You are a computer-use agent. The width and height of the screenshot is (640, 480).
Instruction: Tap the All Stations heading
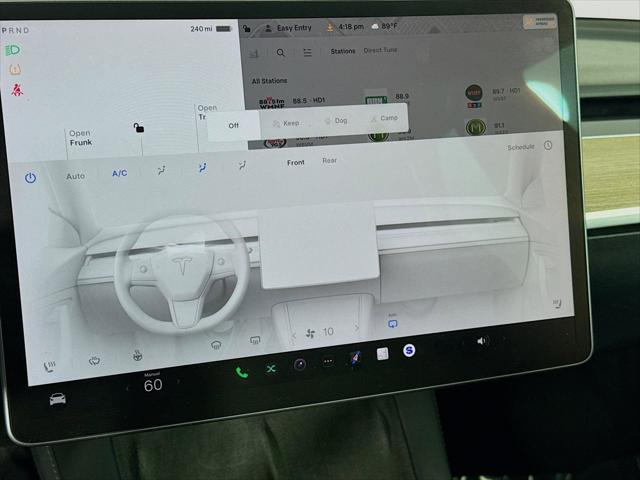point(269,81)
